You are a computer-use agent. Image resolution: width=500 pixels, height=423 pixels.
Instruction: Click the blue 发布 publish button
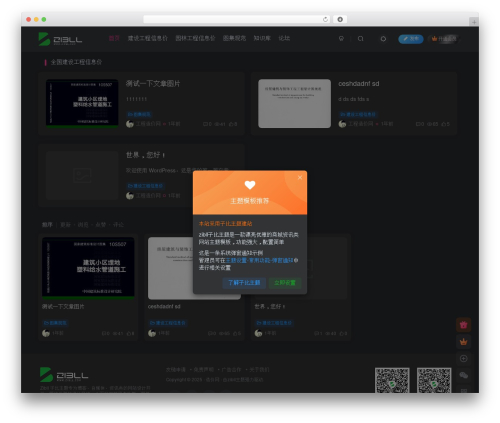click(x=411, y=39)
